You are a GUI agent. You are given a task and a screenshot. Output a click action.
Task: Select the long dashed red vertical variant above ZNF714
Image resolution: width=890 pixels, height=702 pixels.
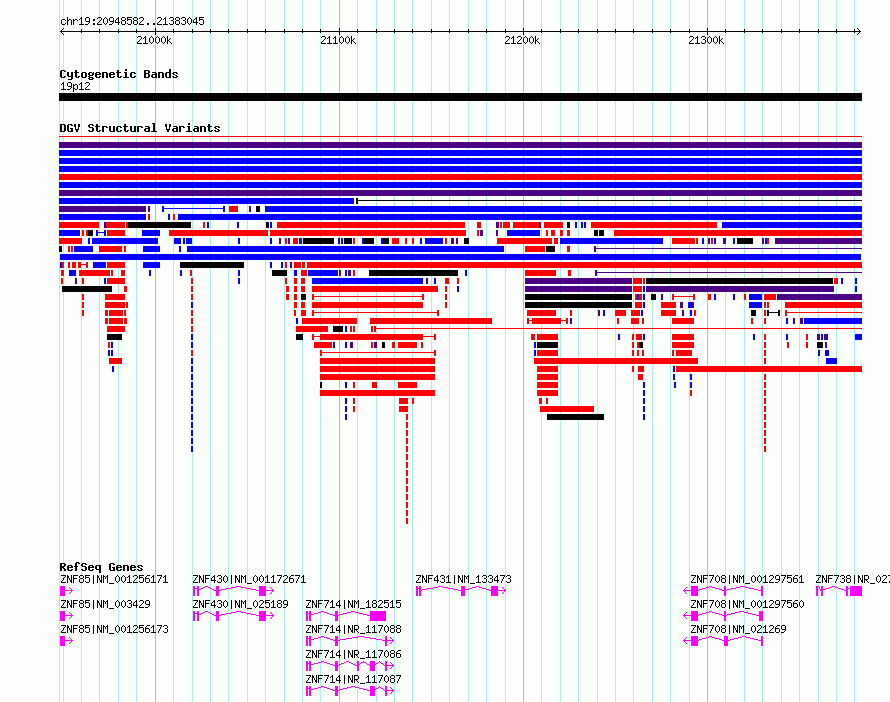coord(407,469)
